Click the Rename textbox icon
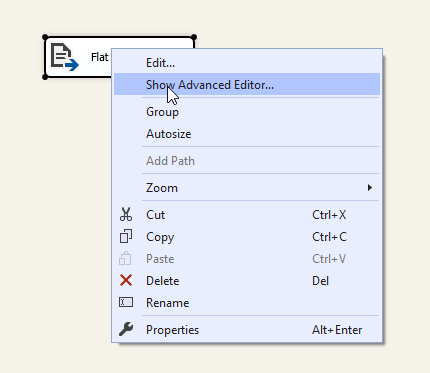 click(126, 302)
